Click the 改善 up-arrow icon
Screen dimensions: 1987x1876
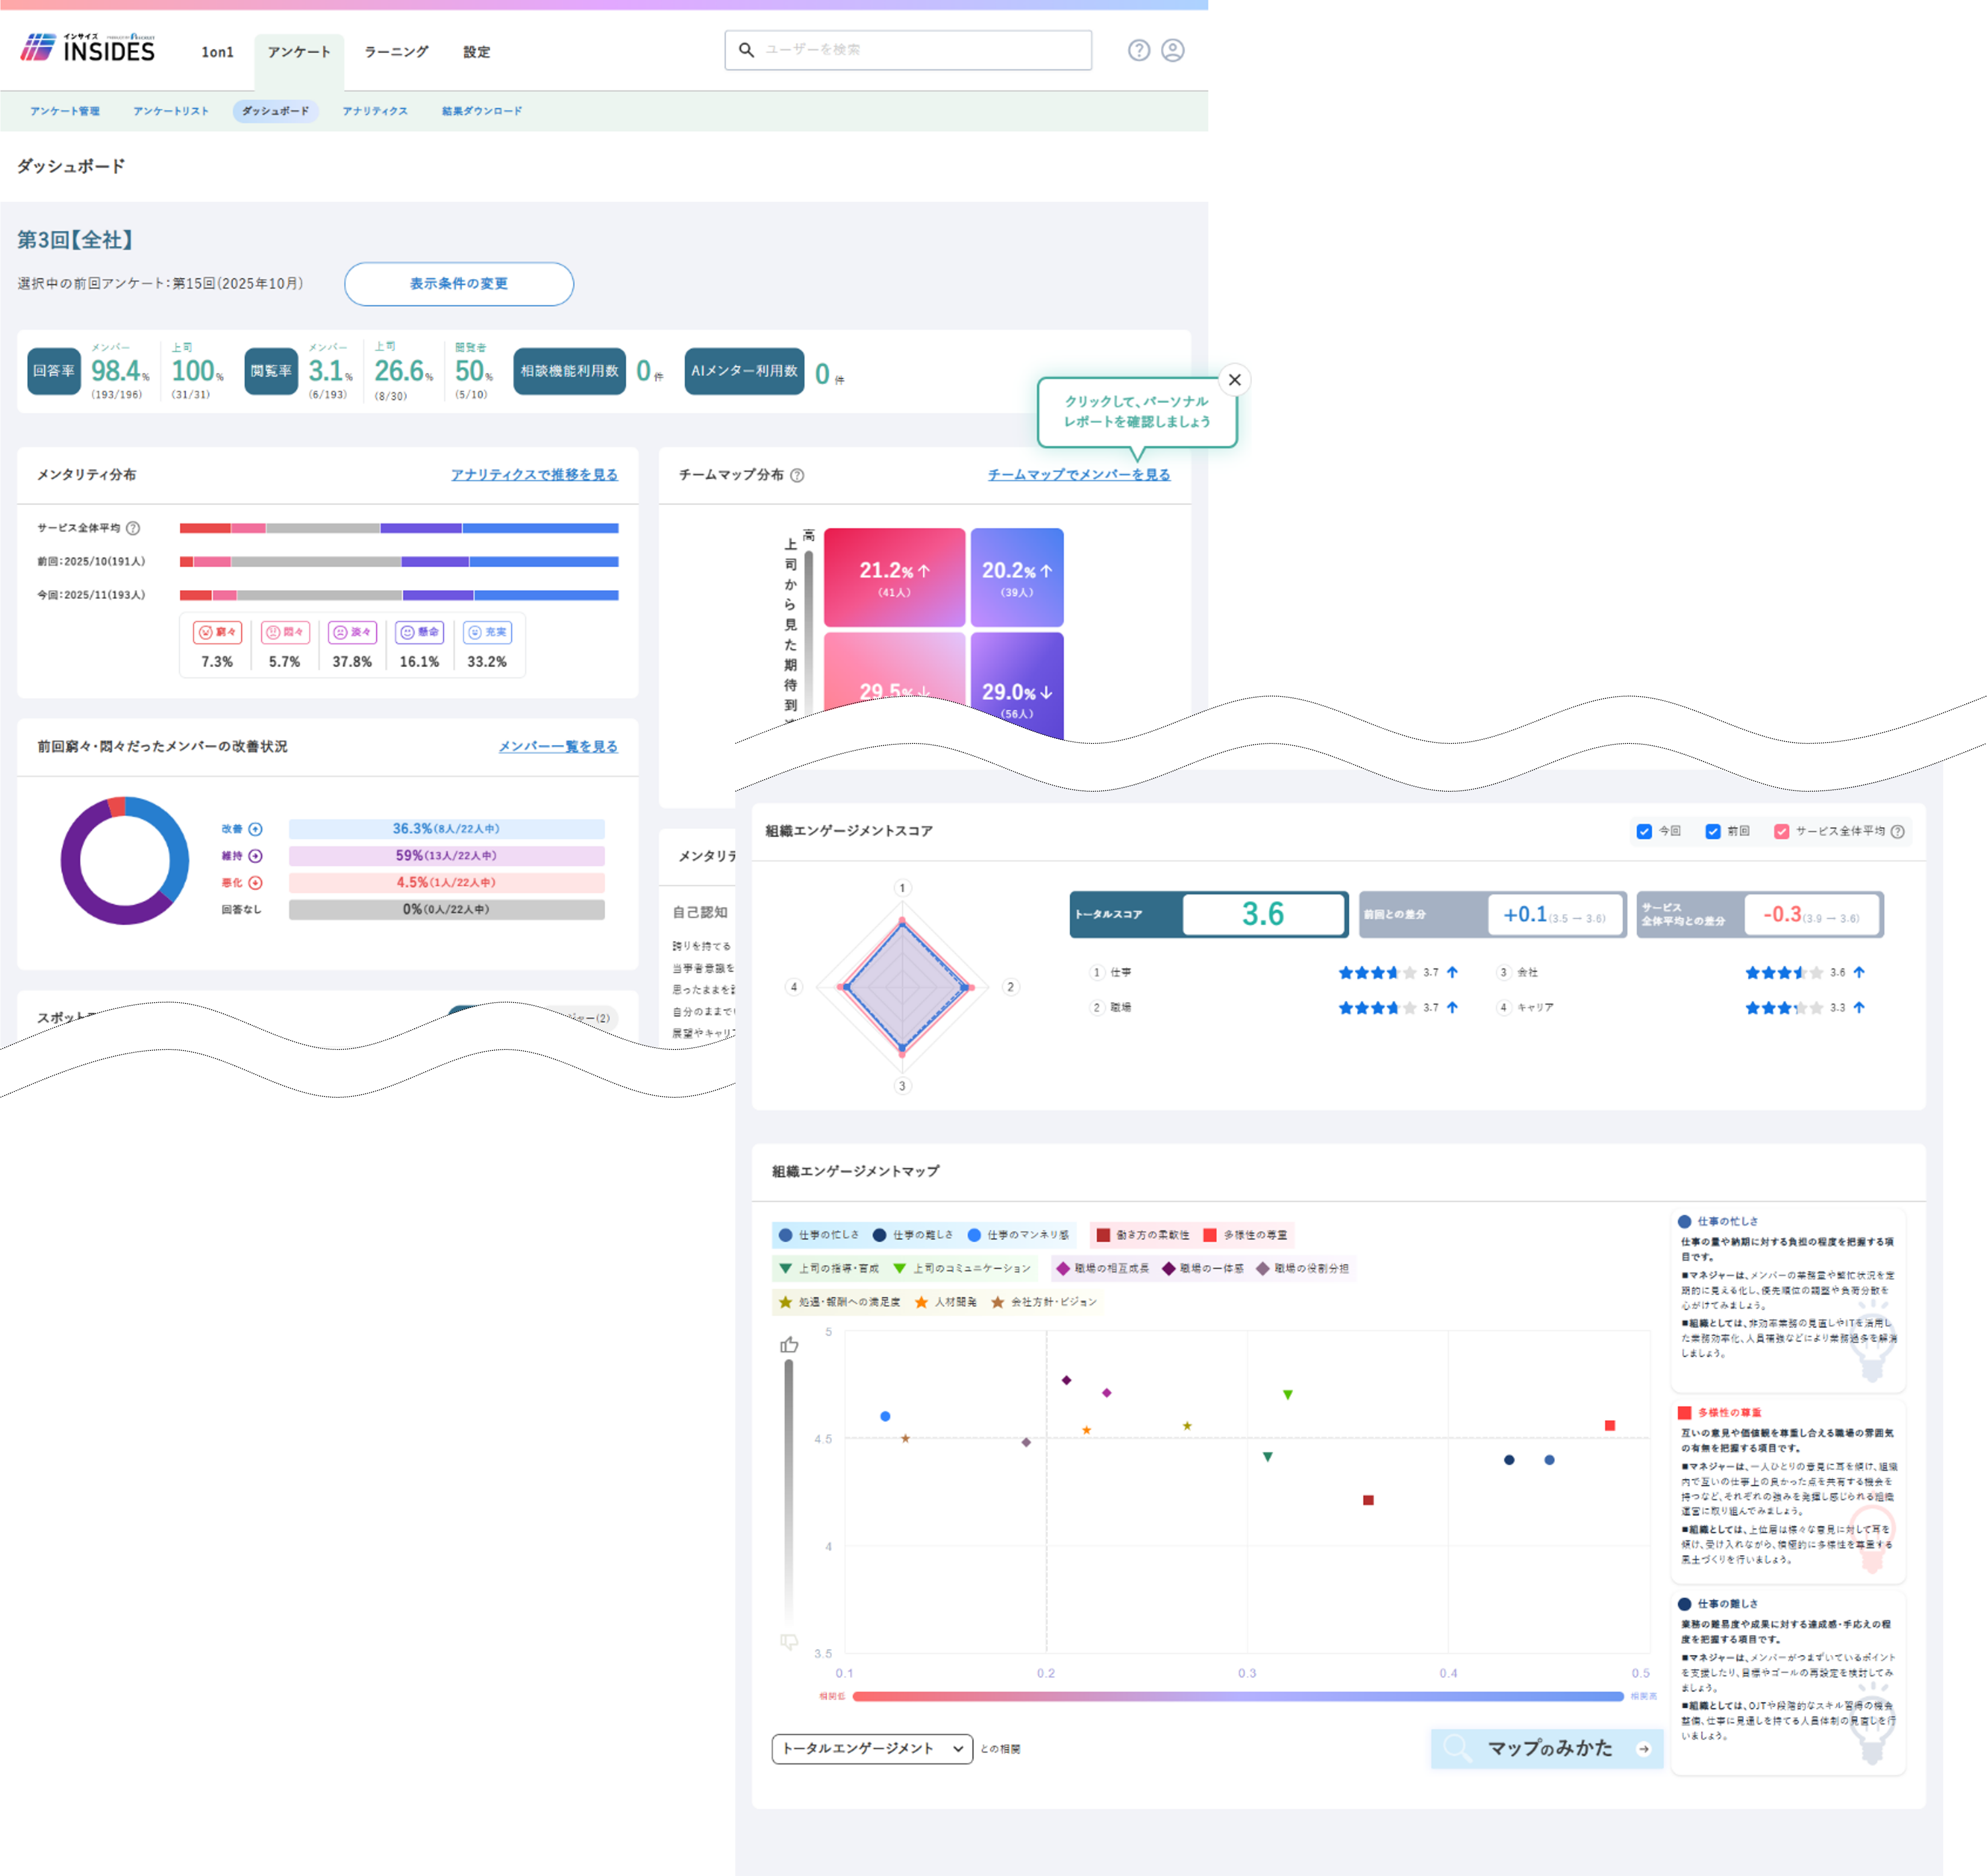click(x=256, y=830)
